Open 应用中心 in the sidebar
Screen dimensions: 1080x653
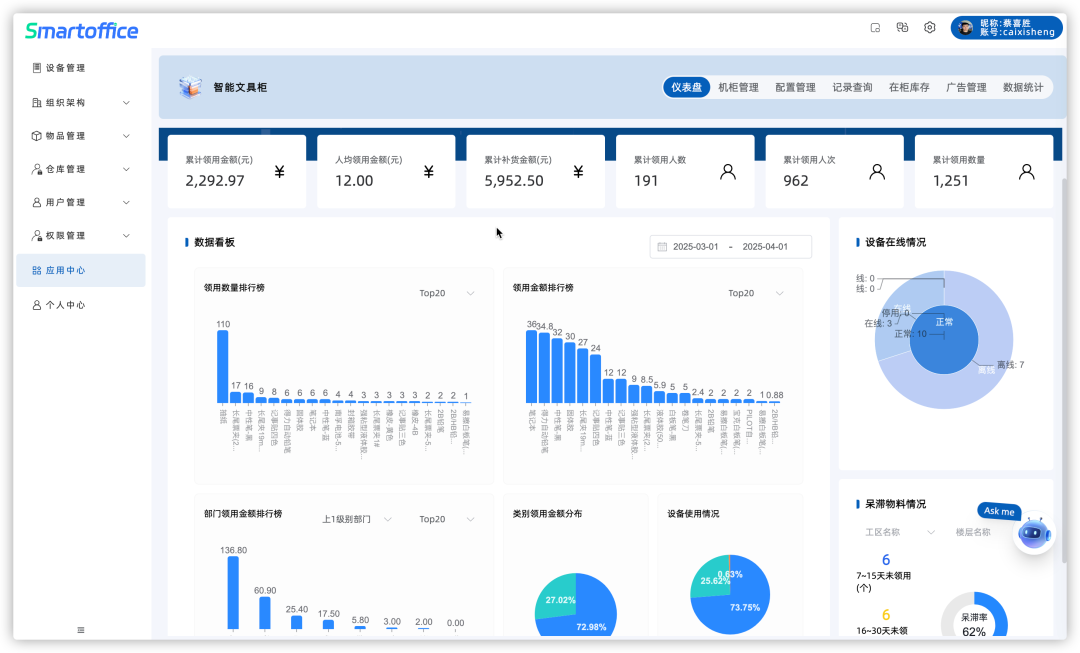click(81, 270)
